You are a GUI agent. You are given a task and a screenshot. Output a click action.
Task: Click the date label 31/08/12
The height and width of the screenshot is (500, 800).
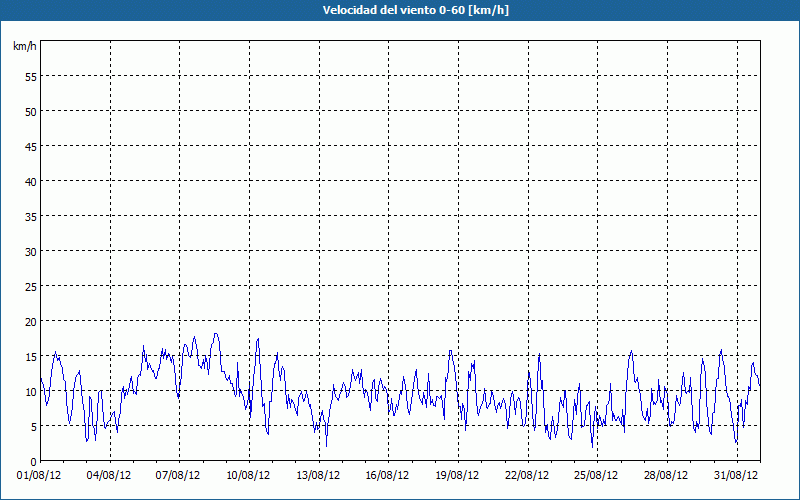click(736, 476)
